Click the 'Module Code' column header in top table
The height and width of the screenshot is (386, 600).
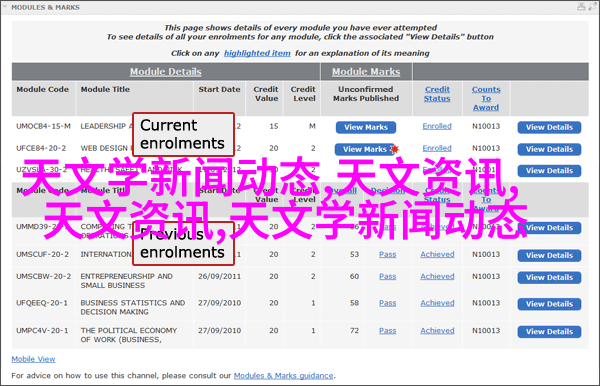pos(42,89)
